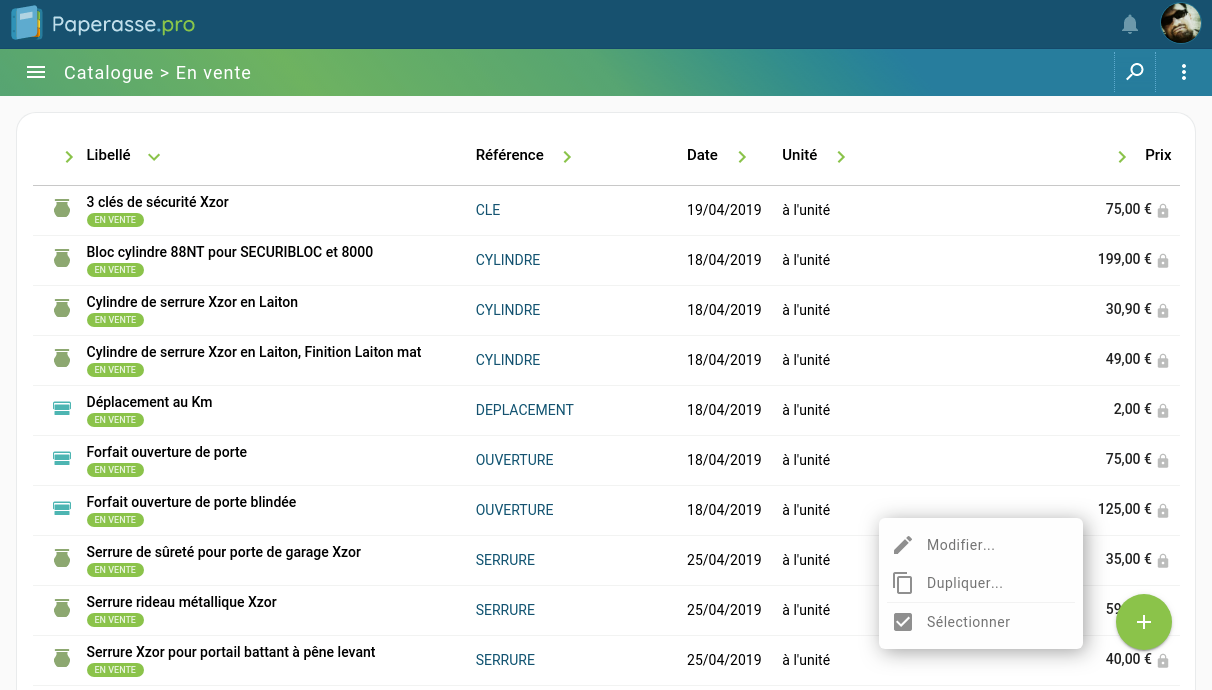Image resolution: width=1212 pixels, height=690 pixels.
Task: Open the DEPLACEMENT reference link
Action: [524, 410]
